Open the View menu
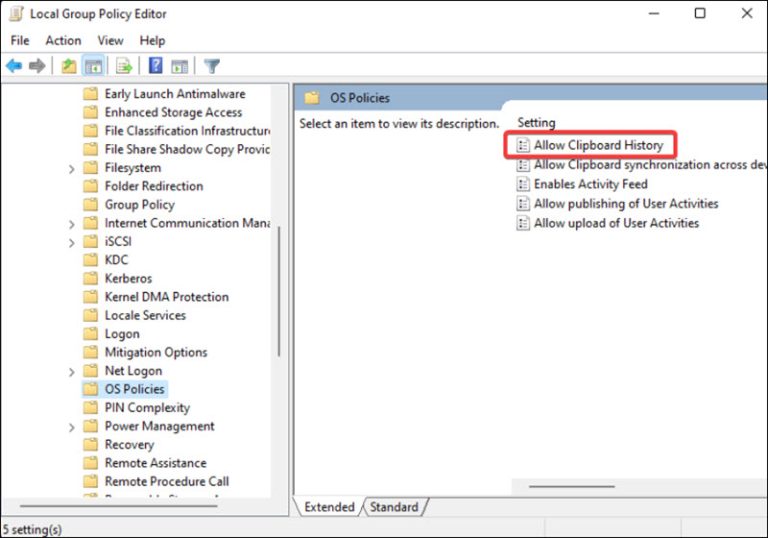768x538 pixels. click(110, 41)
